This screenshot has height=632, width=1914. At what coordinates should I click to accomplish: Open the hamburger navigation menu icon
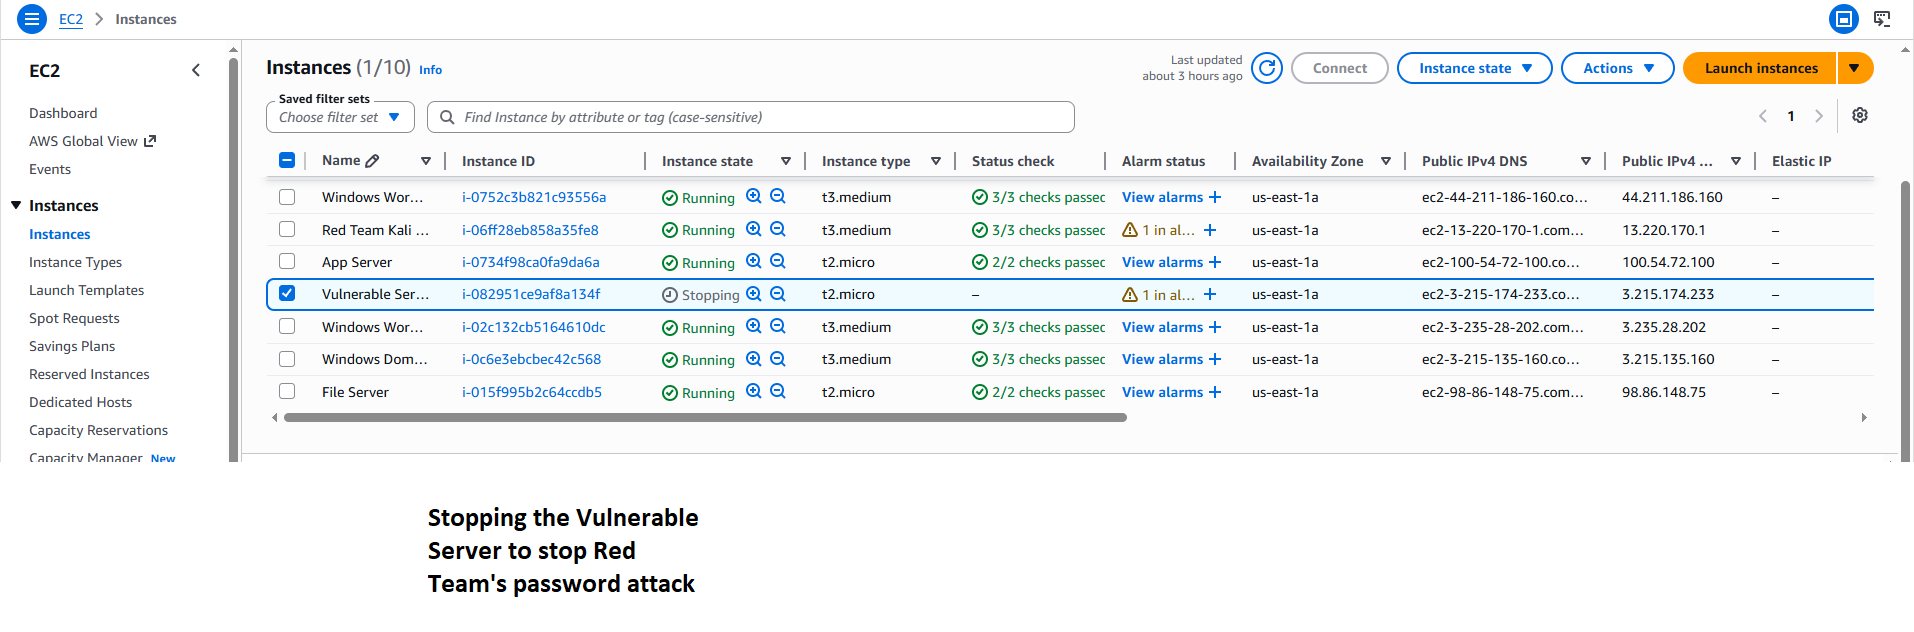click(32, 19)
